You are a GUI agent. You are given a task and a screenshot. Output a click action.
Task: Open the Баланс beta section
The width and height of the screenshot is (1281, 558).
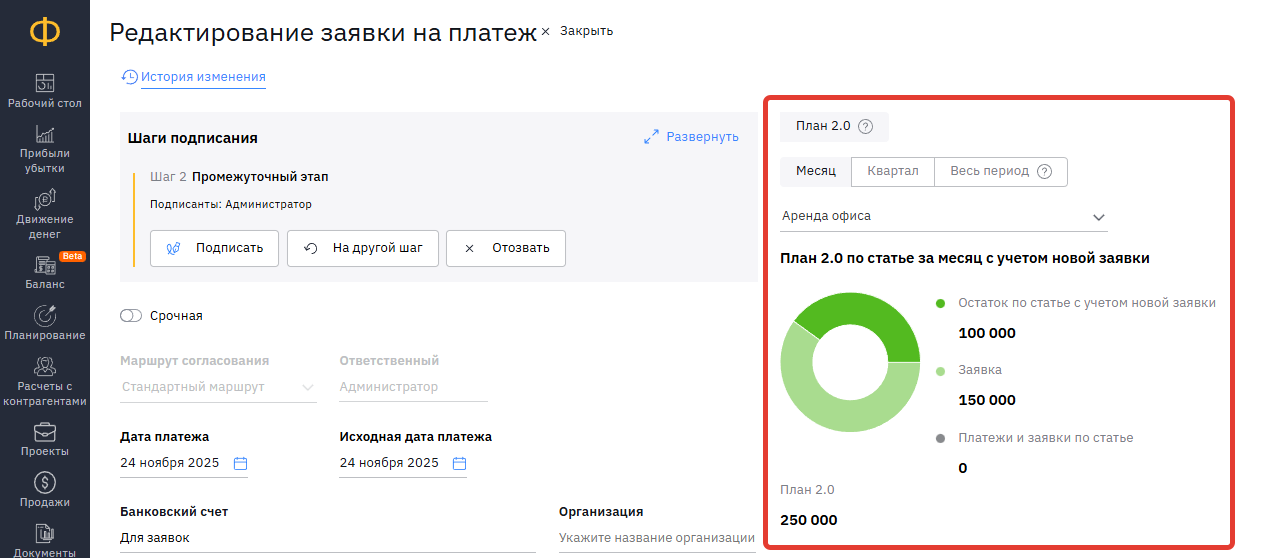click(x=45, y=271)
